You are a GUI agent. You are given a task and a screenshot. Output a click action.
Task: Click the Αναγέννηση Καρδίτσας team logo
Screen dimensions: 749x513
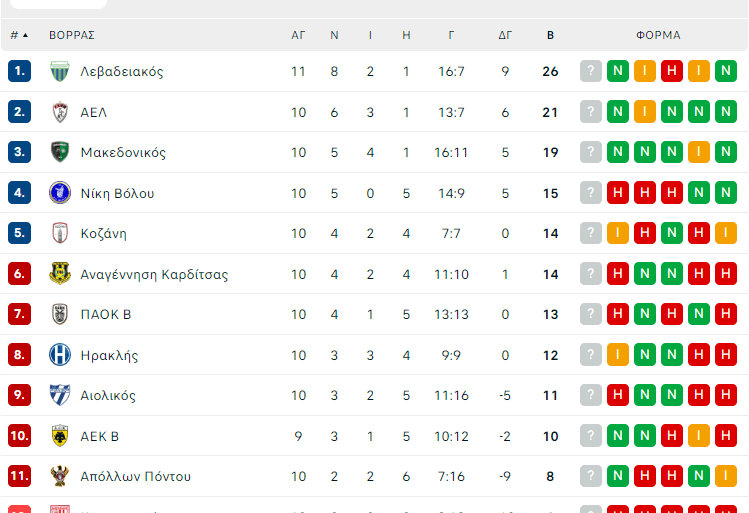coord(60,274)
